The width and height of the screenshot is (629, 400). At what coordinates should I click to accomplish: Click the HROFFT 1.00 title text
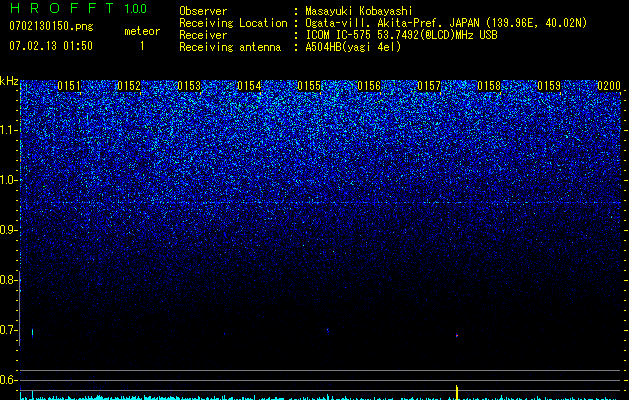[78, 8]
